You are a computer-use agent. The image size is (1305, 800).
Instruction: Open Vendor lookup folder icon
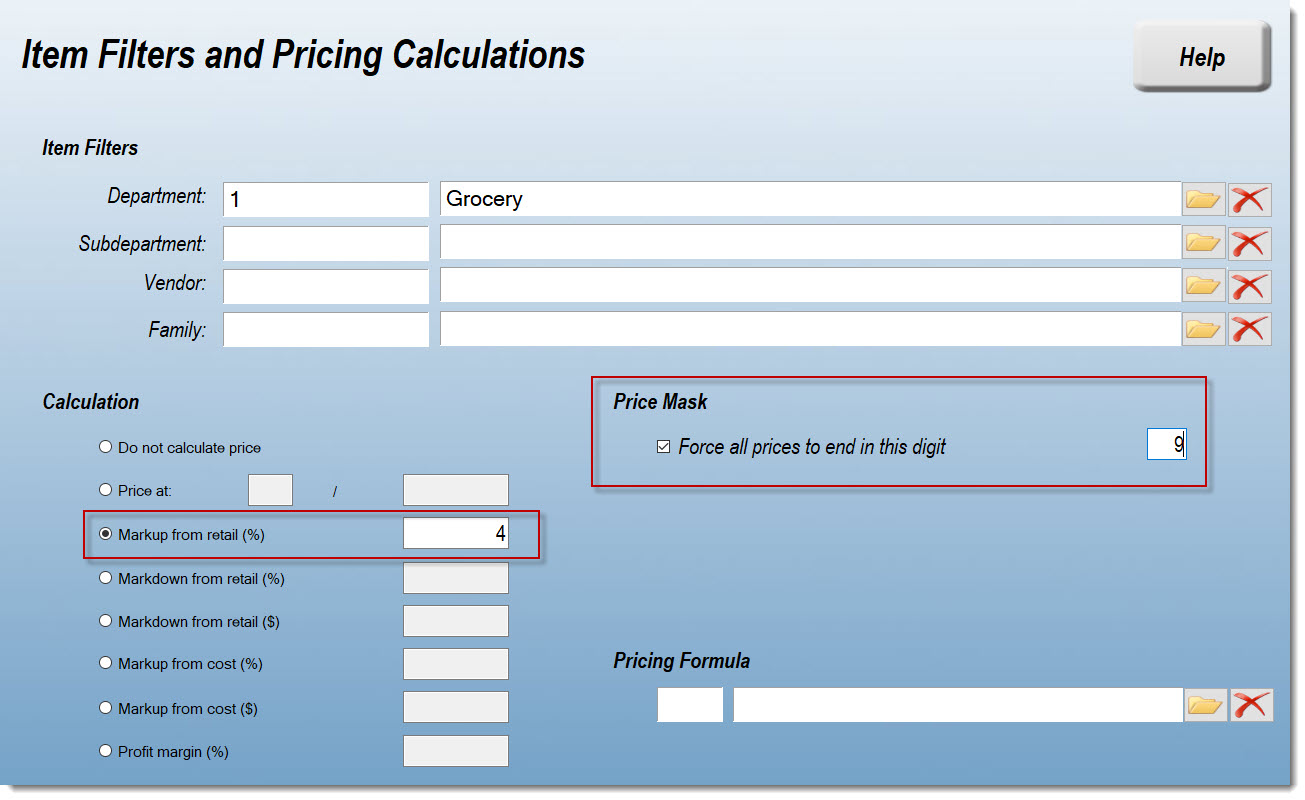pos(1203,286)
